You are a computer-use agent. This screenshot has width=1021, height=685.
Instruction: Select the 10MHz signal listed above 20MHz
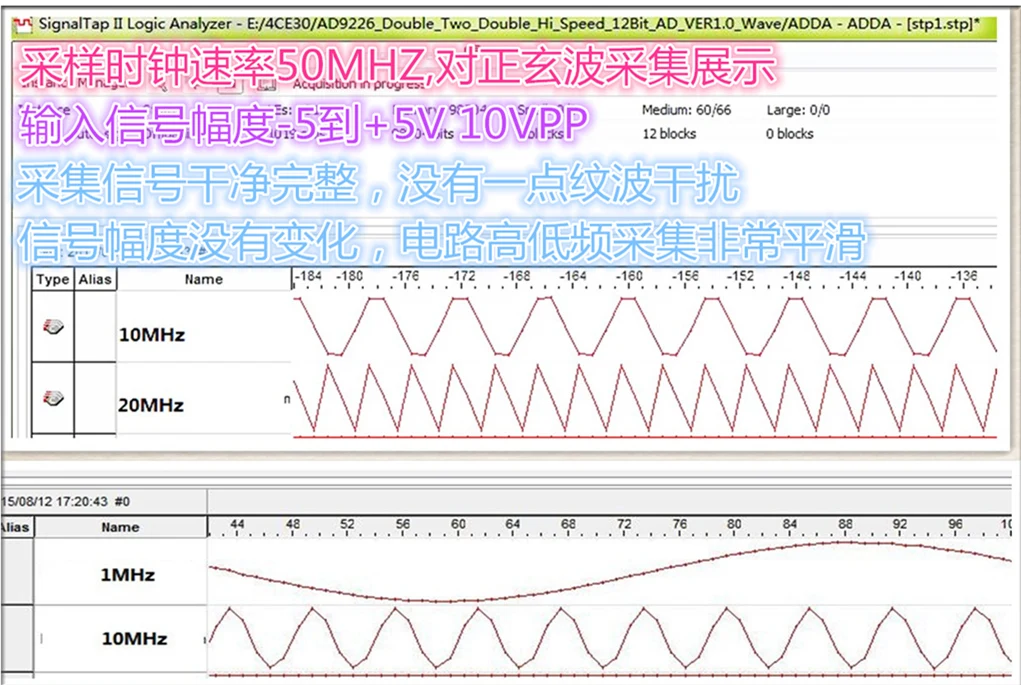152,335
